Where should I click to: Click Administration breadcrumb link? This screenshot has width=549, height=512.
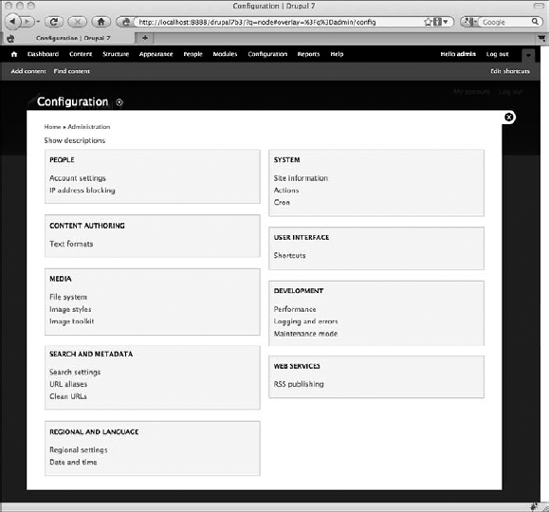click(89, 127)
